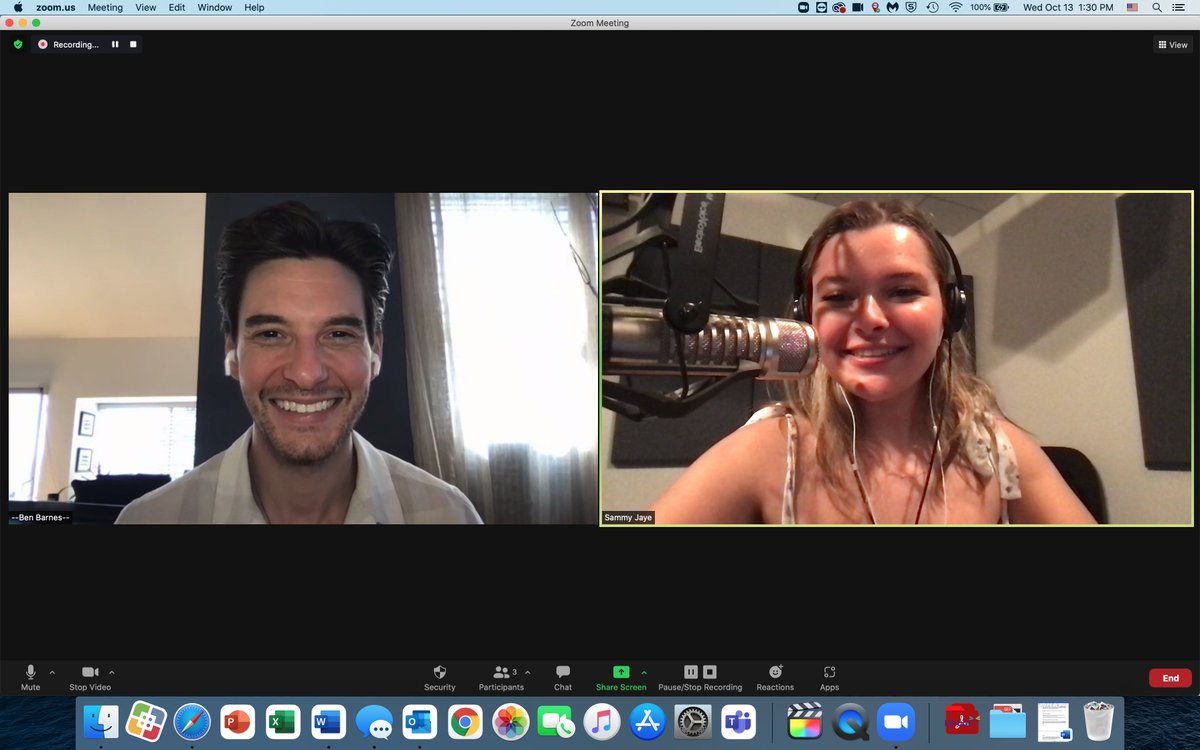
Task: Pause recording from bottom toolbar
Action: pyautogui.click(x=691, y=672)
